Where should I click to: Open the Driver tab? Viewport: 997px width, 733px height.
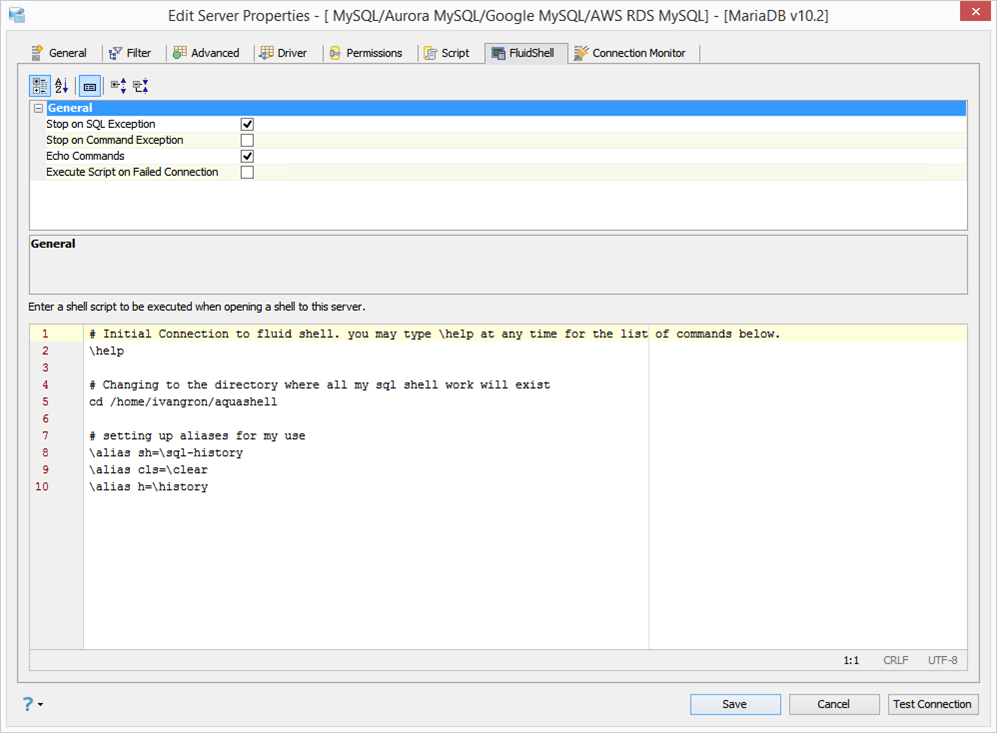click(284, 53)
